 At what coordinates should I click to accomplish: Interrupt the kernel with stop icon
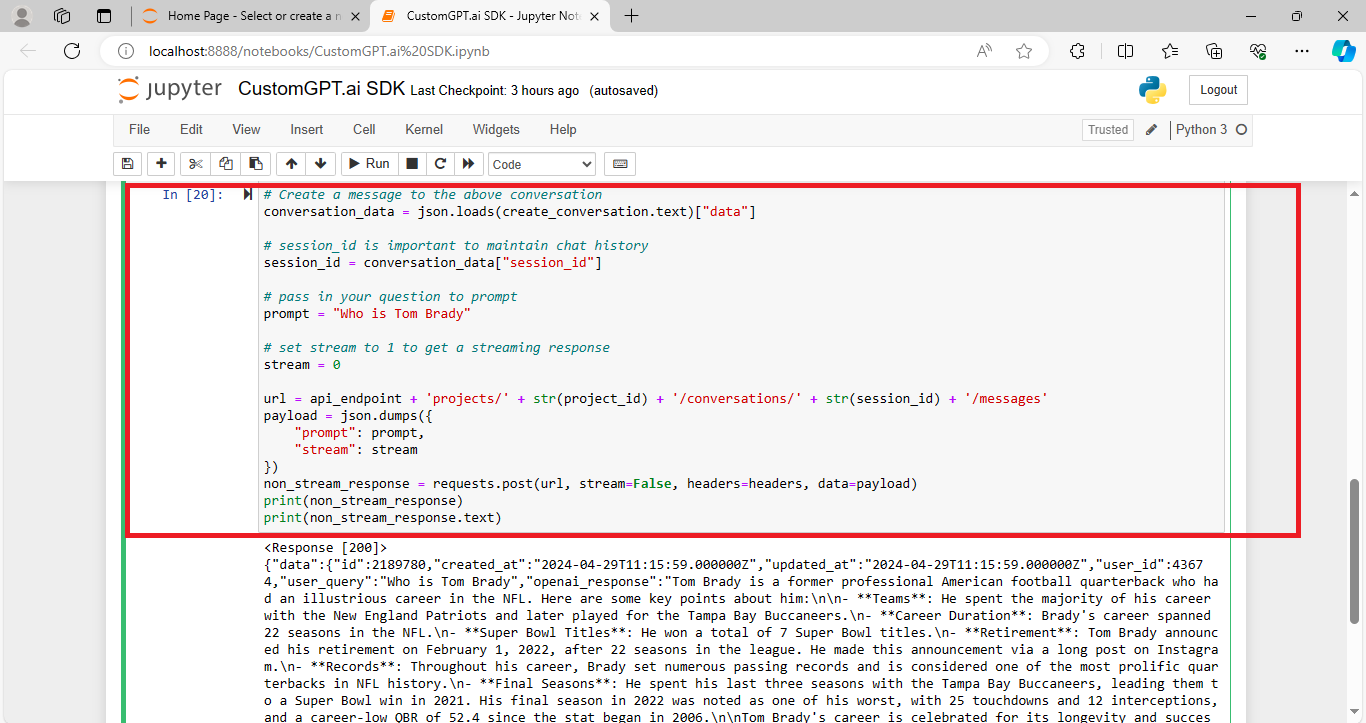click(x=411, y=163)
